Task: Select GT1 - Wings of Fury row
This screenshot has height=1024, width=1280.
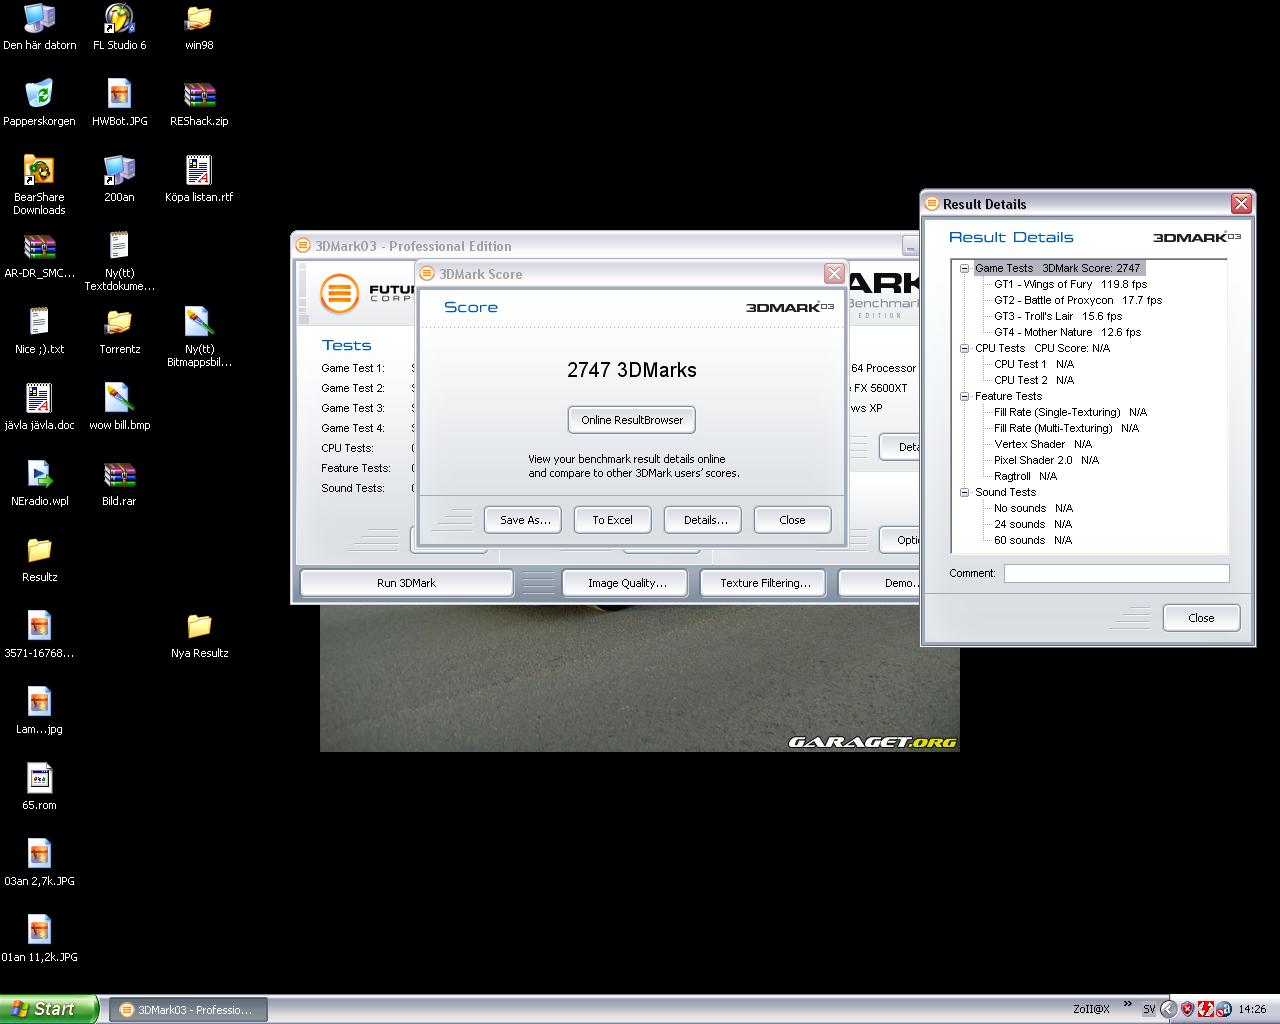Action: click(1070, 284)
